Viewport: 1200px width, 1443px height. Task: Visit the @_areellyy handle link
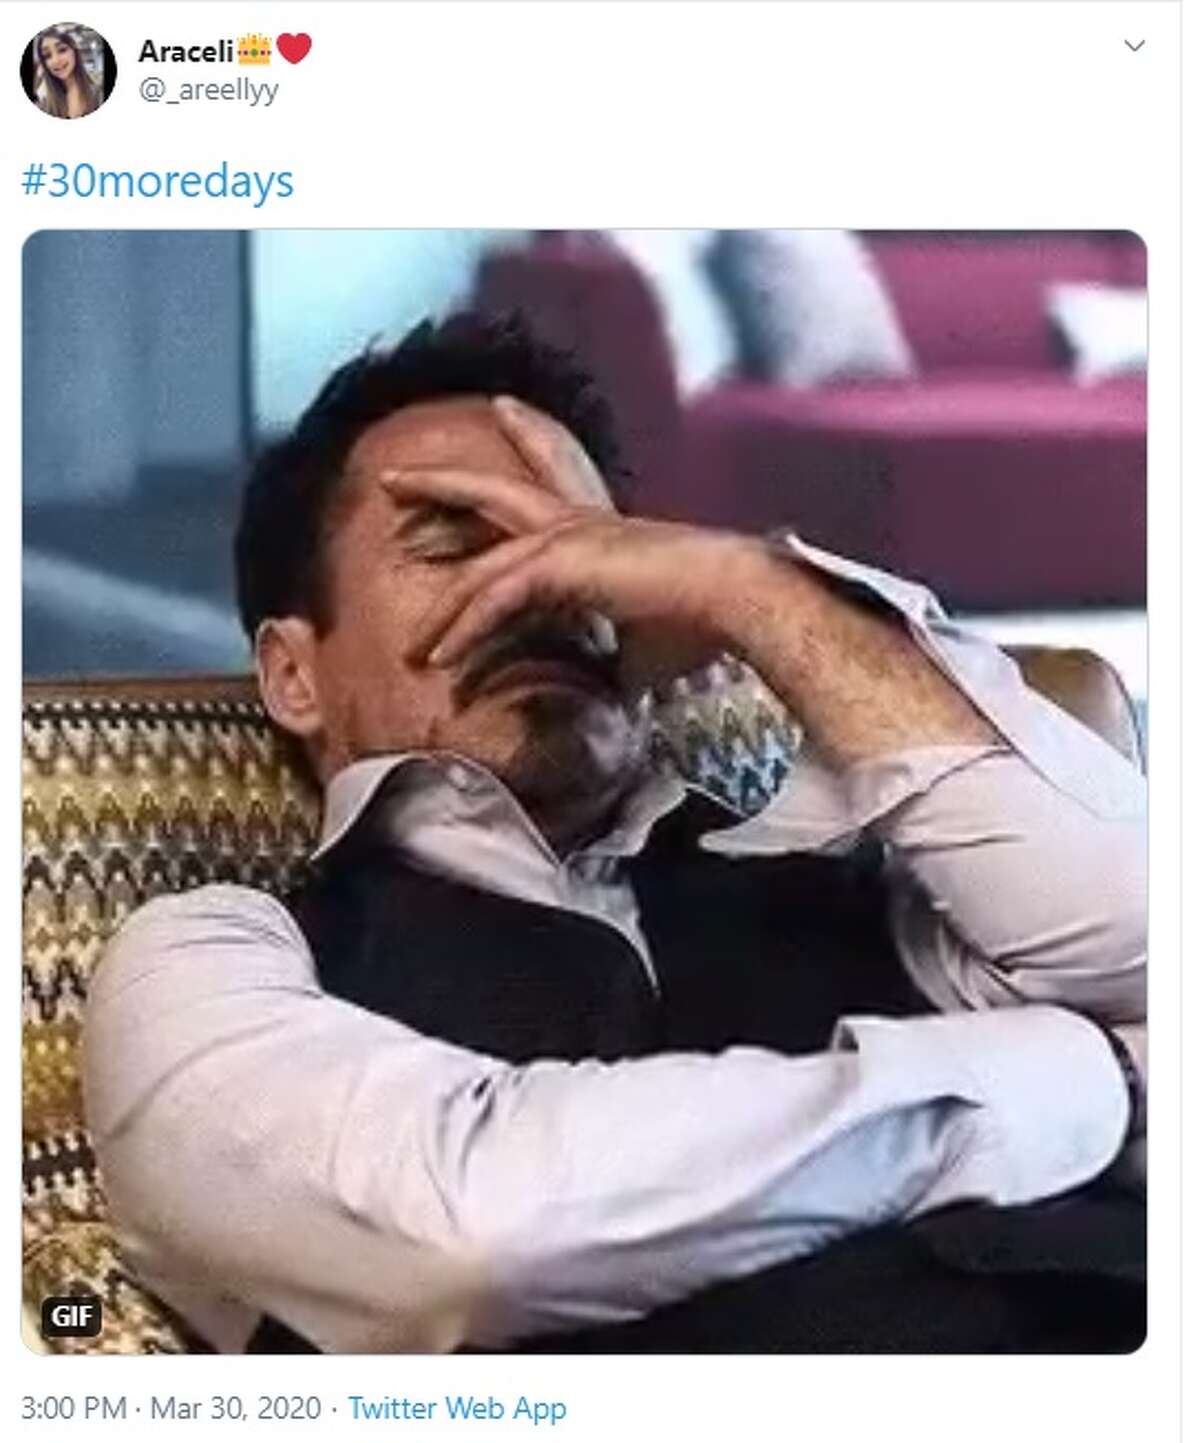[209, 90]
